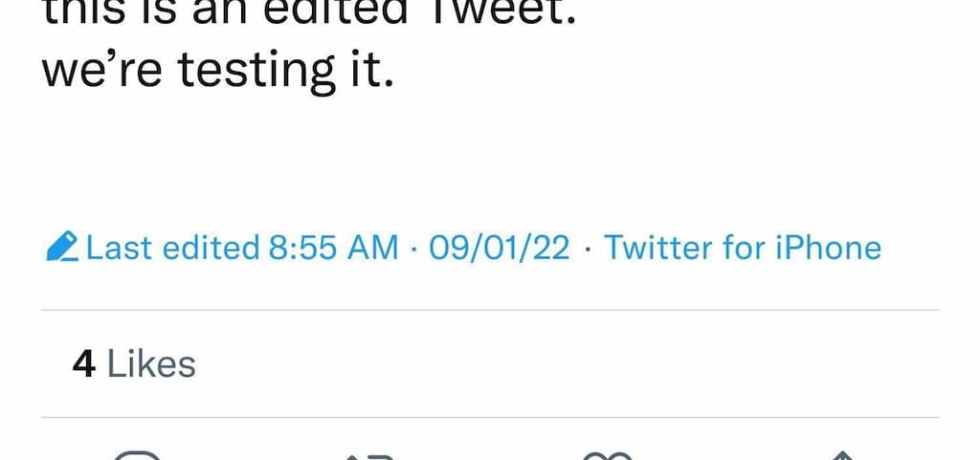
Task: Tap the reply speech bubble icon
Action: (x=137, y=455)
